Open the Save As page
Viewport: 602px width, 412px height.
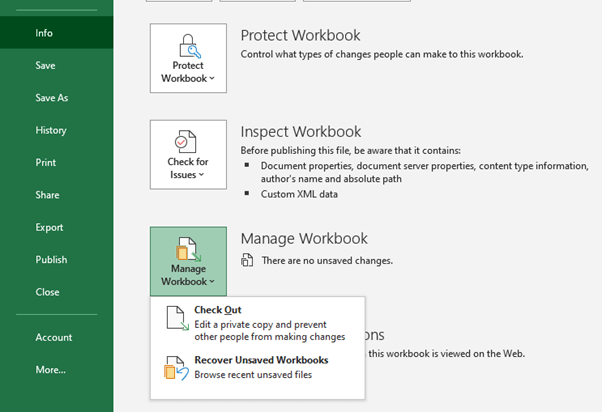pos(52,98)
